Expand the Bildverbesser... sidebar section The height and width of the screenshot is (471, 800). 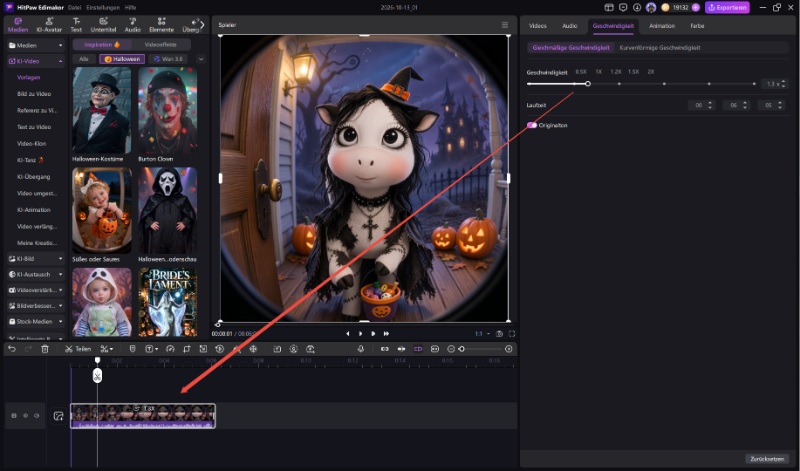pyautogui.click(x=36, y=306)
